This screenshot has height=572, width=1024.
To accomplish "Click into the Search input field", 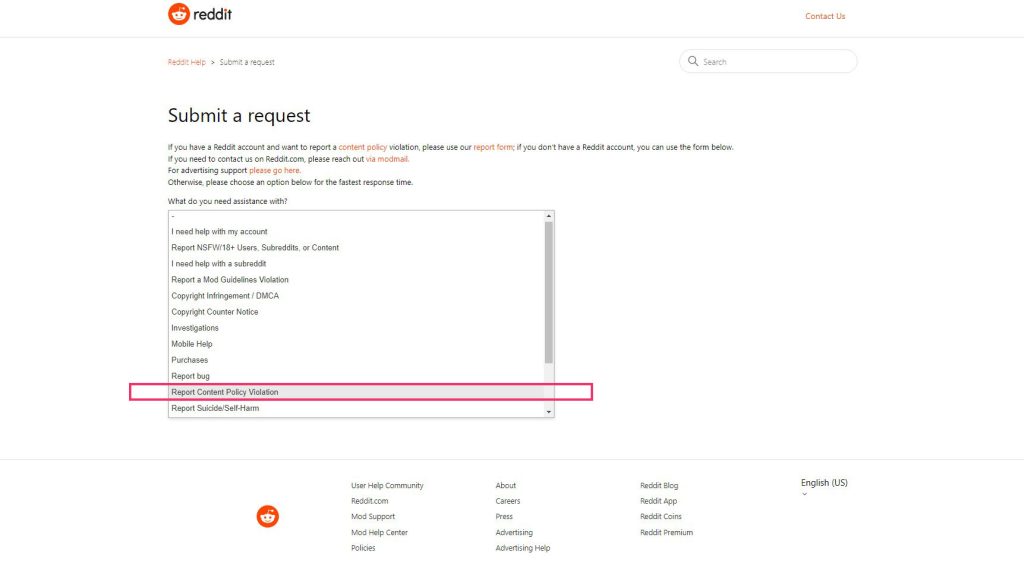I will pos(775,62).
